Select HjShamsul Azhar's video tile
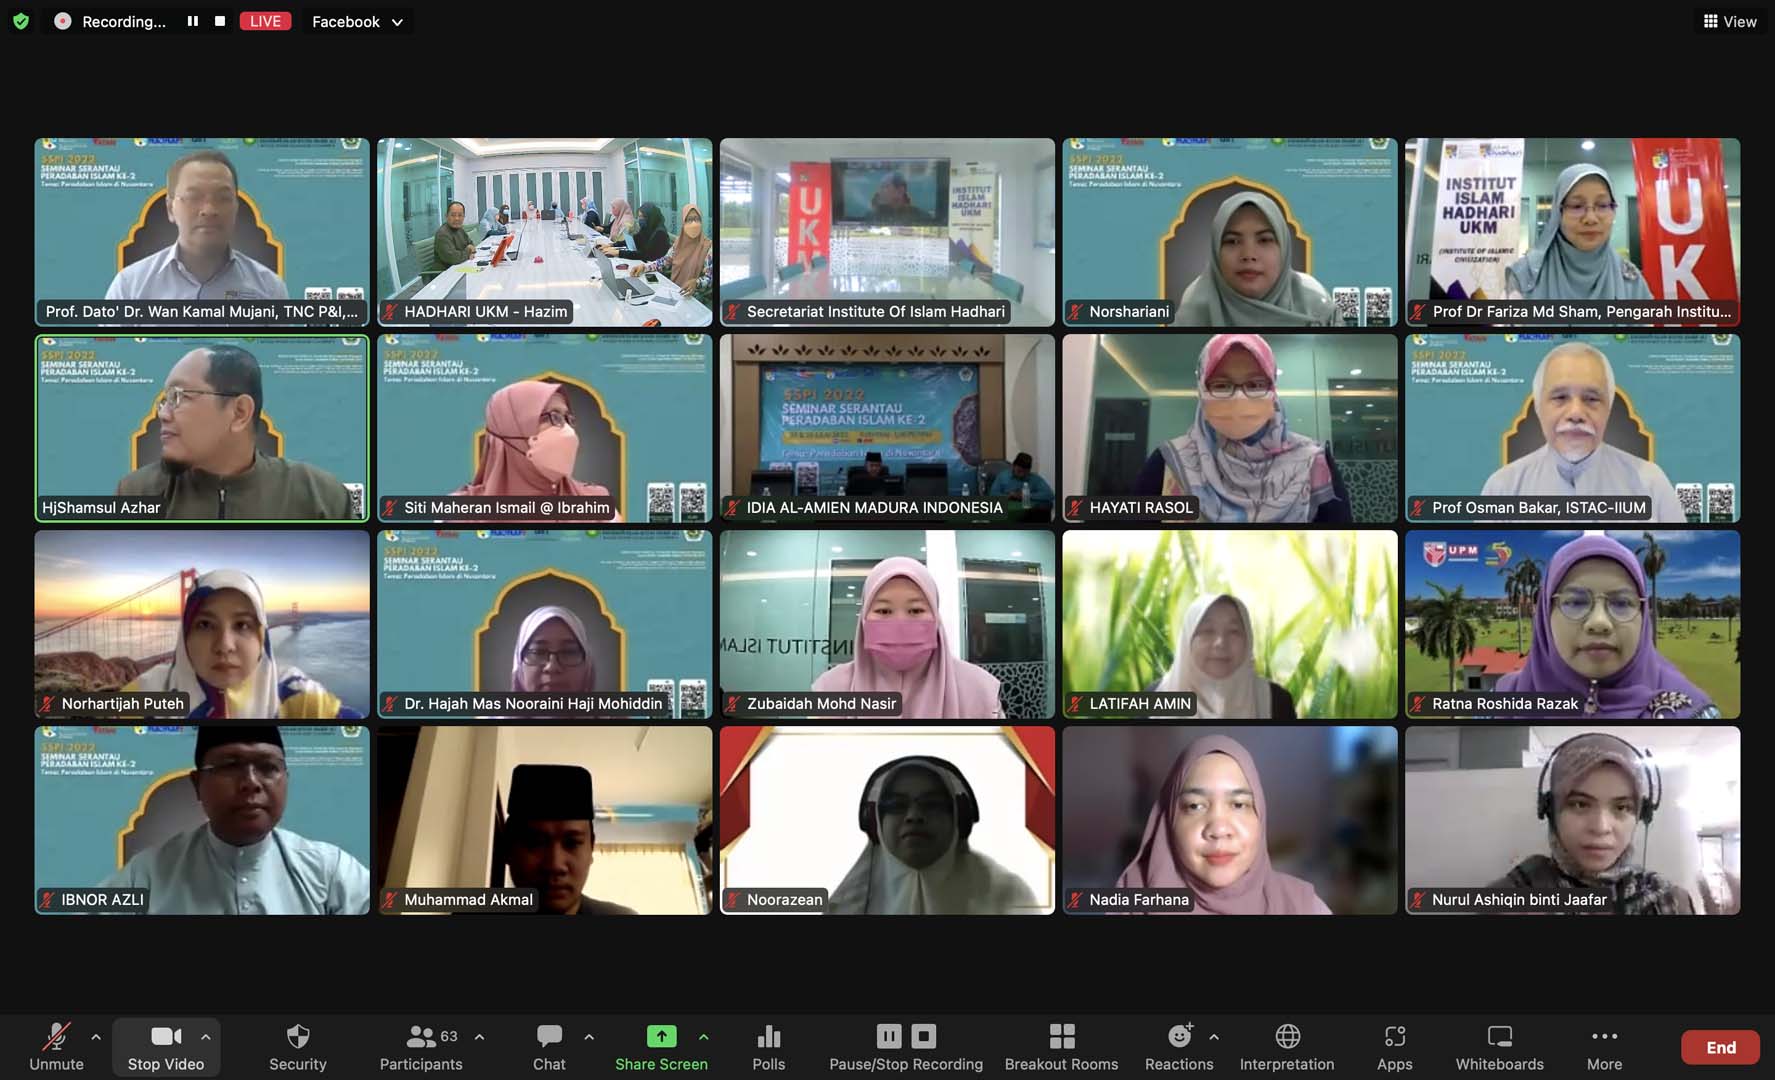Viewport: 1775px width, 1080px height. click(x=202, y=428)
